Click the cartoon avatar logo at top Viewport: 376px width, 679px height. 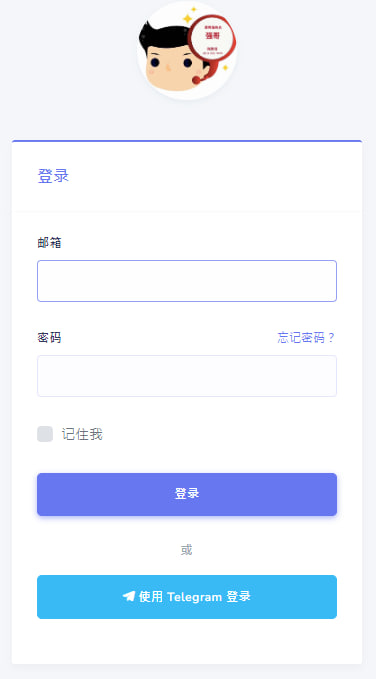pos(187,50)
